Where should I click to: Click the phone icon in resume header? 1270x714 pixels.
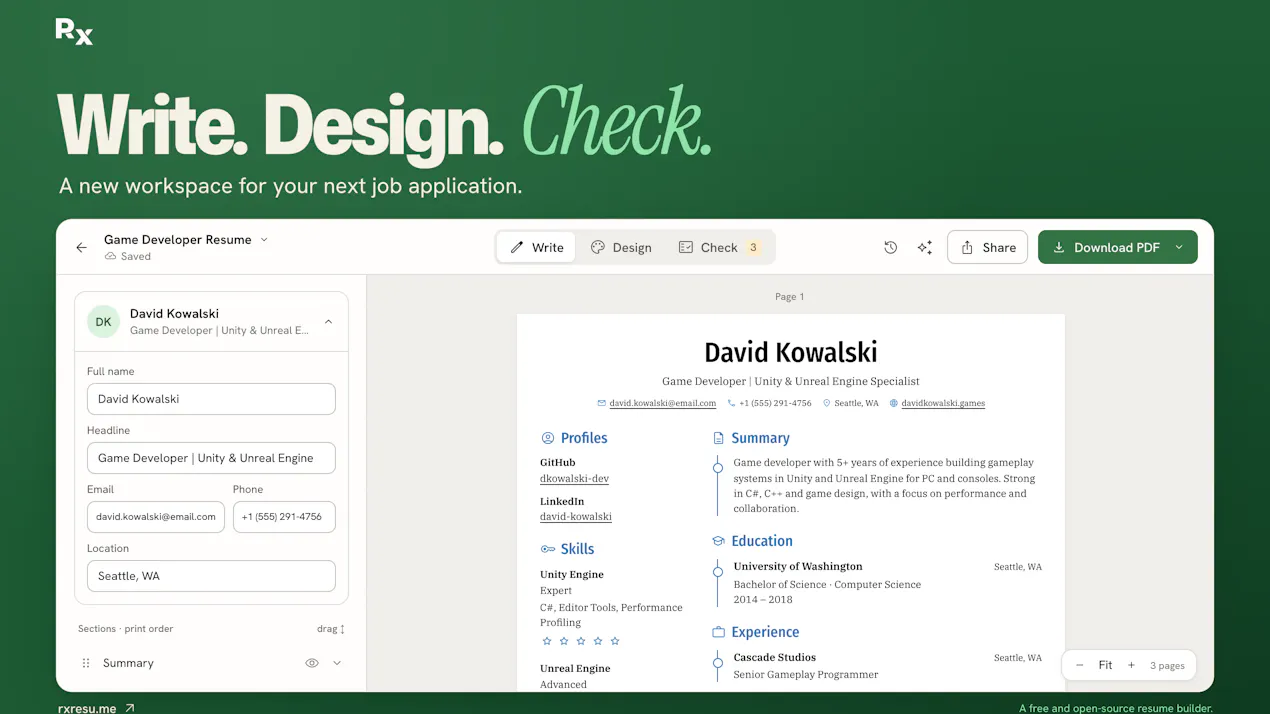[731, 403]
